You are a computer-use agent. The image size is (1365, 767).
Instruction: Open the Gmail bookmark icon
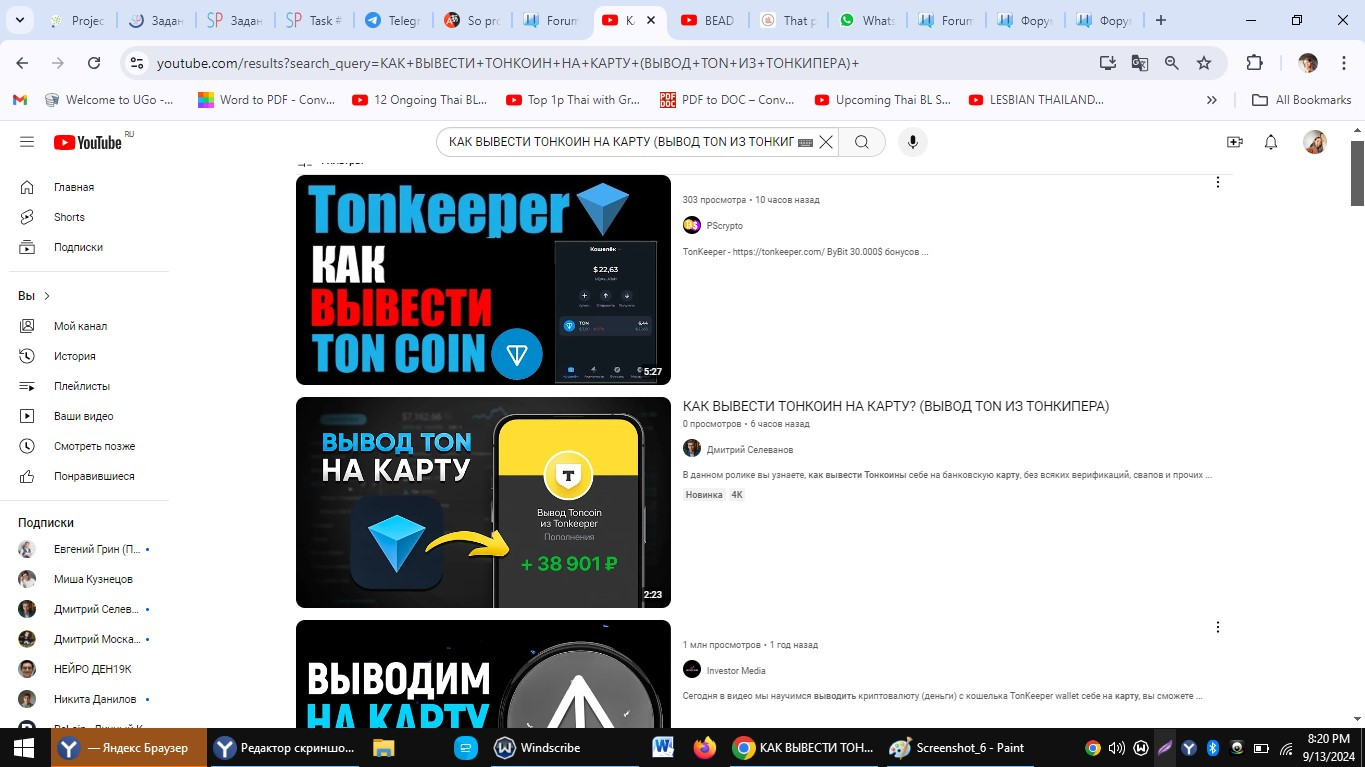[x=20, y=100]
